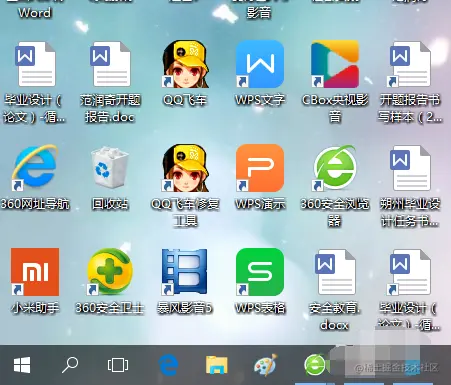Select the 回收站 recycle bin icon
This screenshot has height=385, width=451.
pos(110,167)
